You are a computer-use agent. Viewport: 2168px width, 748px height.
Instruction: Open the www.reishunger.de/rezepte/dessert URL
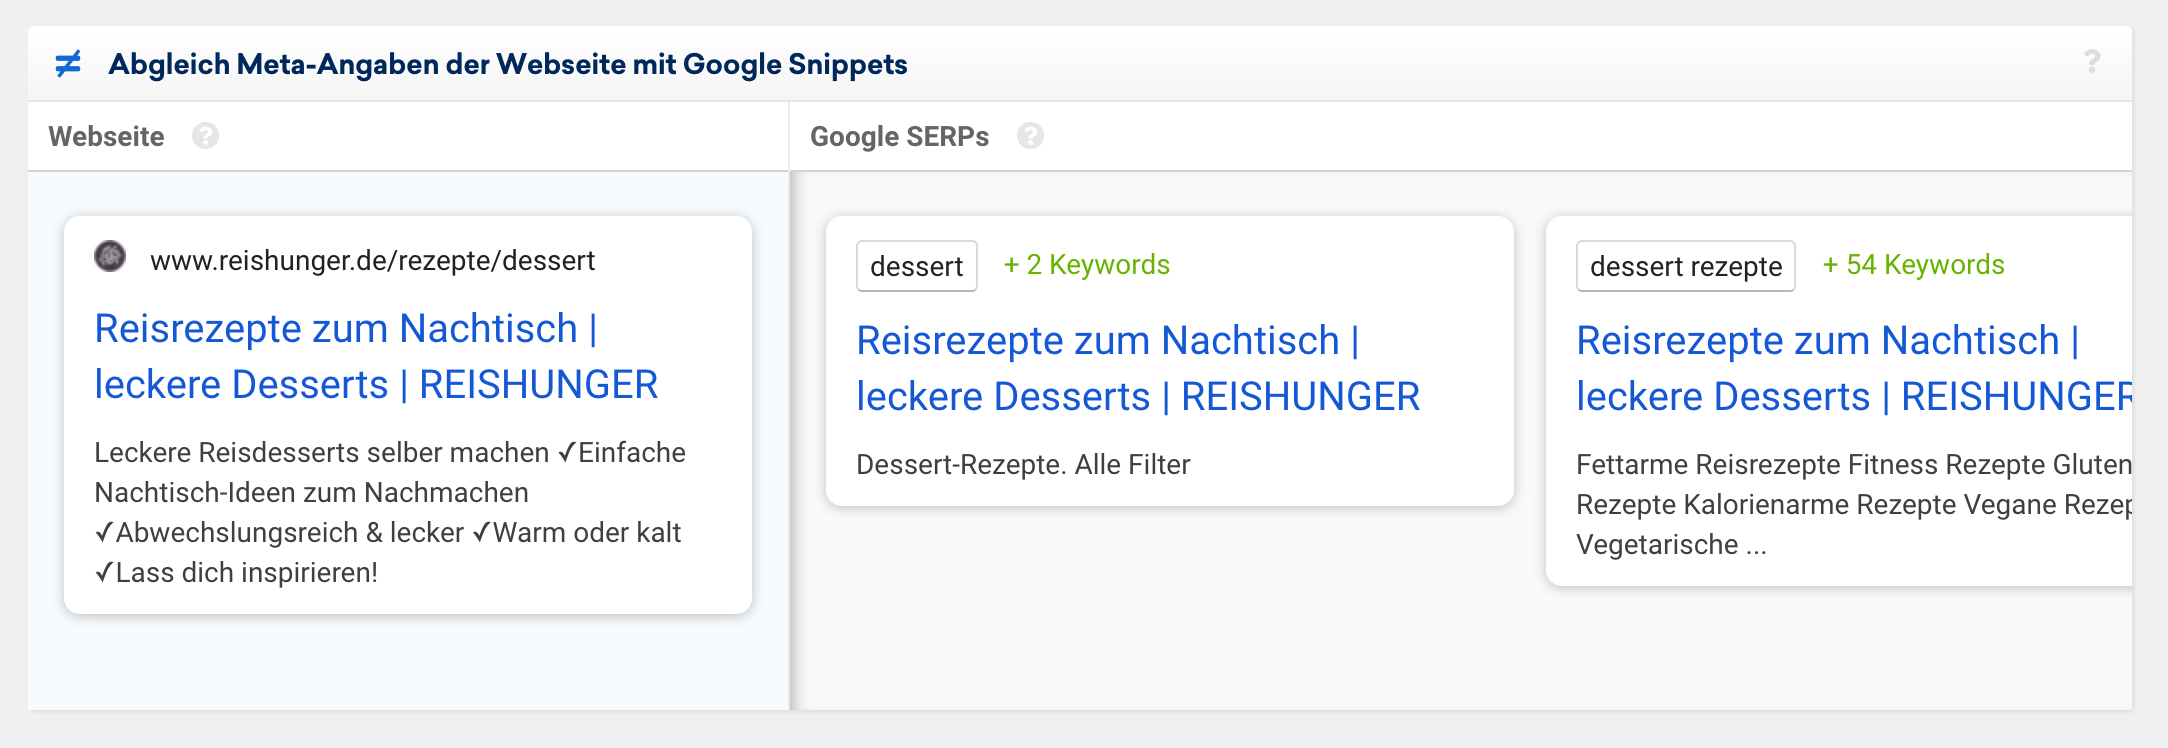[x=372, y=261]
